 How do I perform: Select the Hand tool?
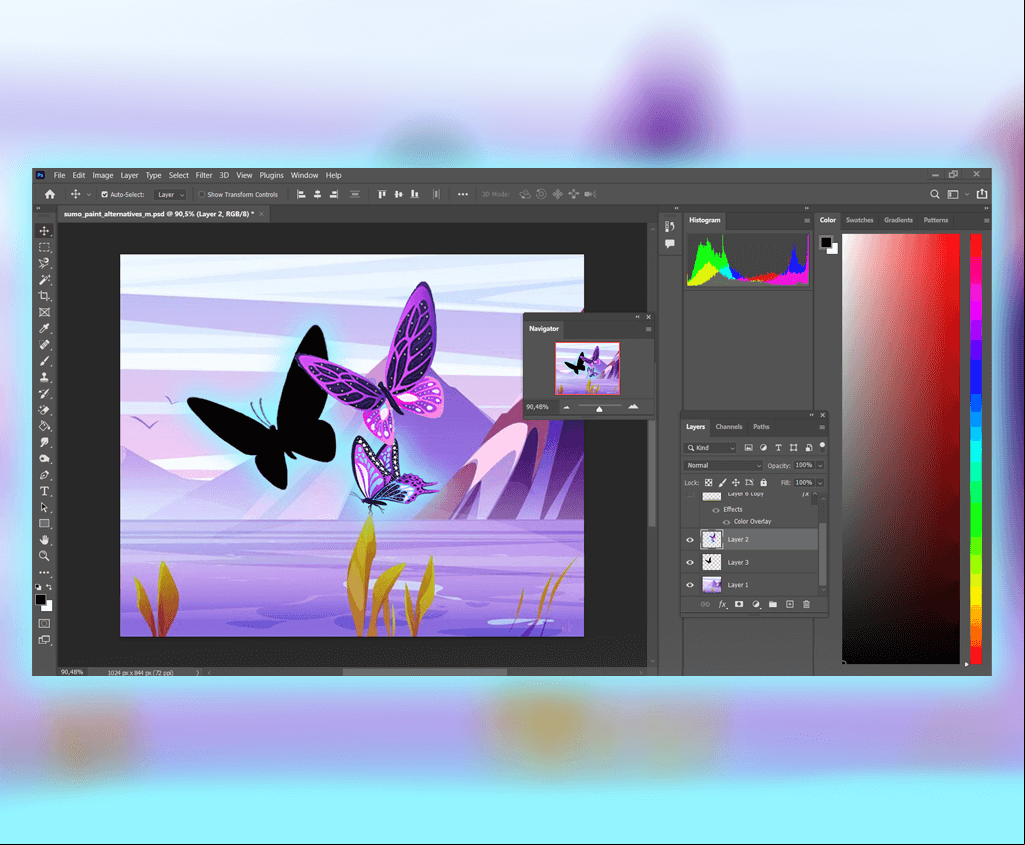44,540
